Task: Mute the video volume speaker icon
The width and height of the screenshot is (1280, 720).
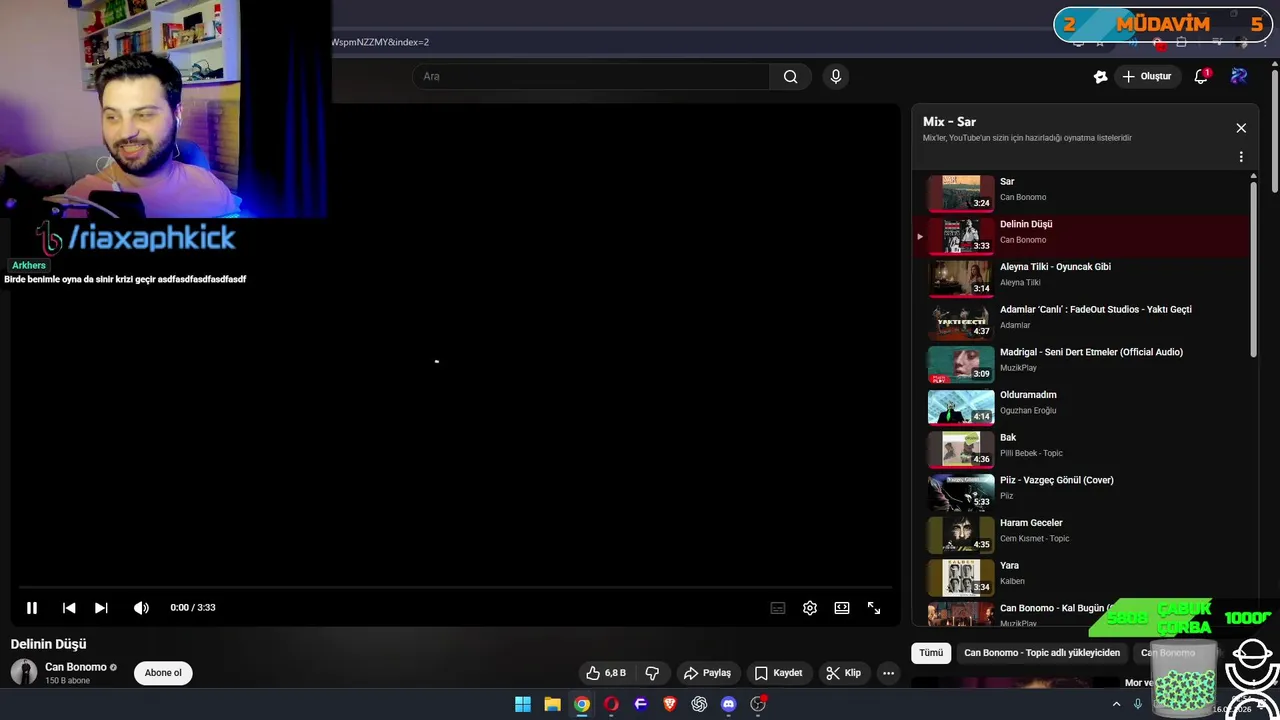Action: pyautogui.click(x=141, y=607)
